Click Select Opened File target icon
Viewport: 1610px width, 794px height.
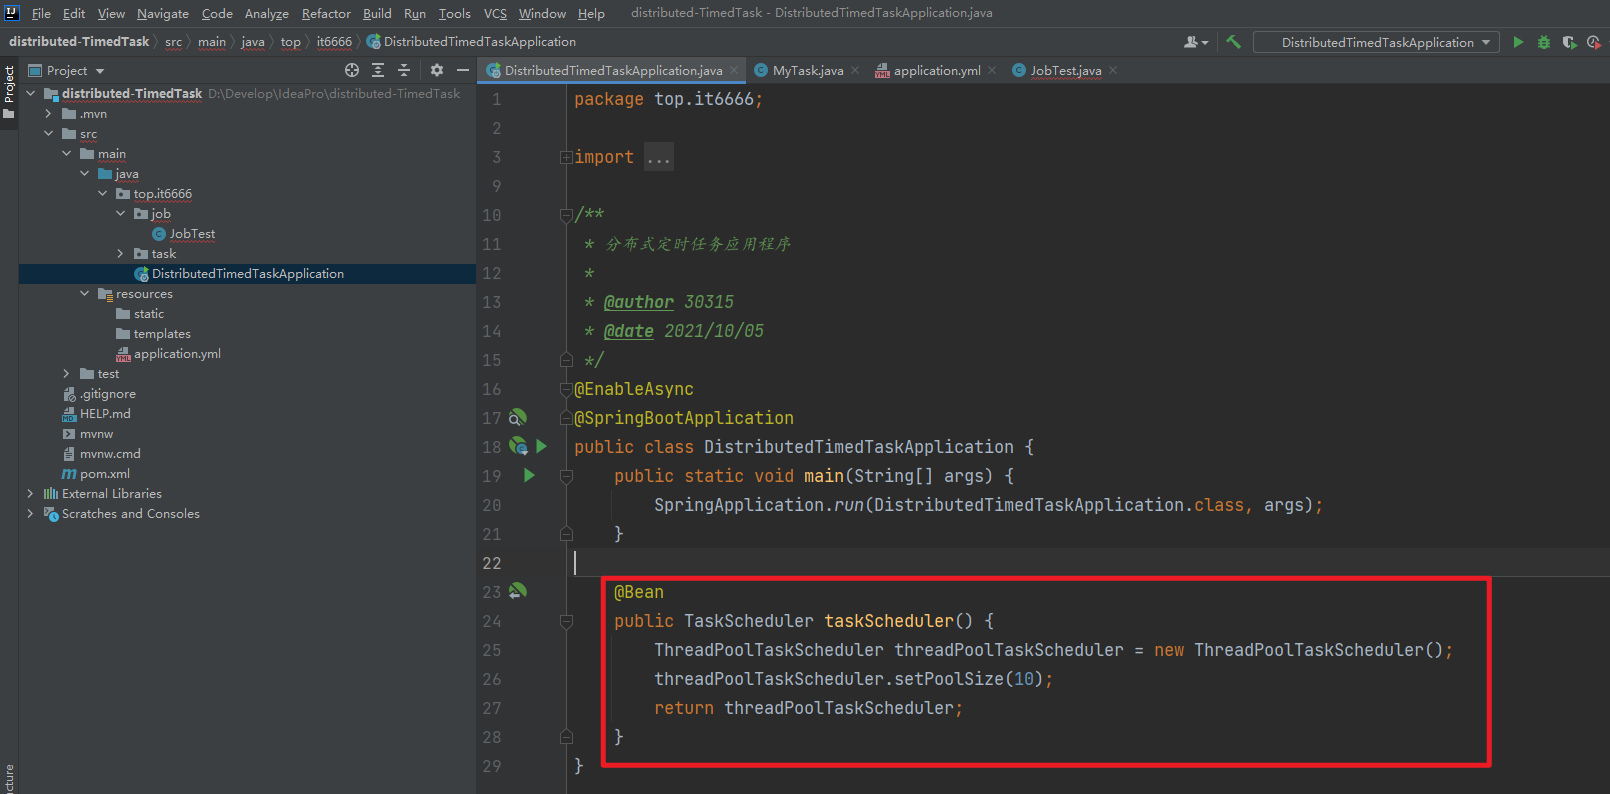point(352,70)
